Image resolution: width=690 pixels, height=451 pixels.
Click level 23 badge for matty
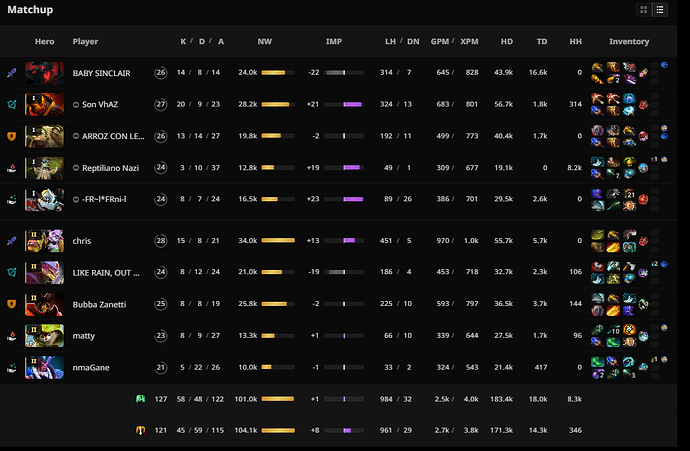pyautogui.click(x=161, y=336)
